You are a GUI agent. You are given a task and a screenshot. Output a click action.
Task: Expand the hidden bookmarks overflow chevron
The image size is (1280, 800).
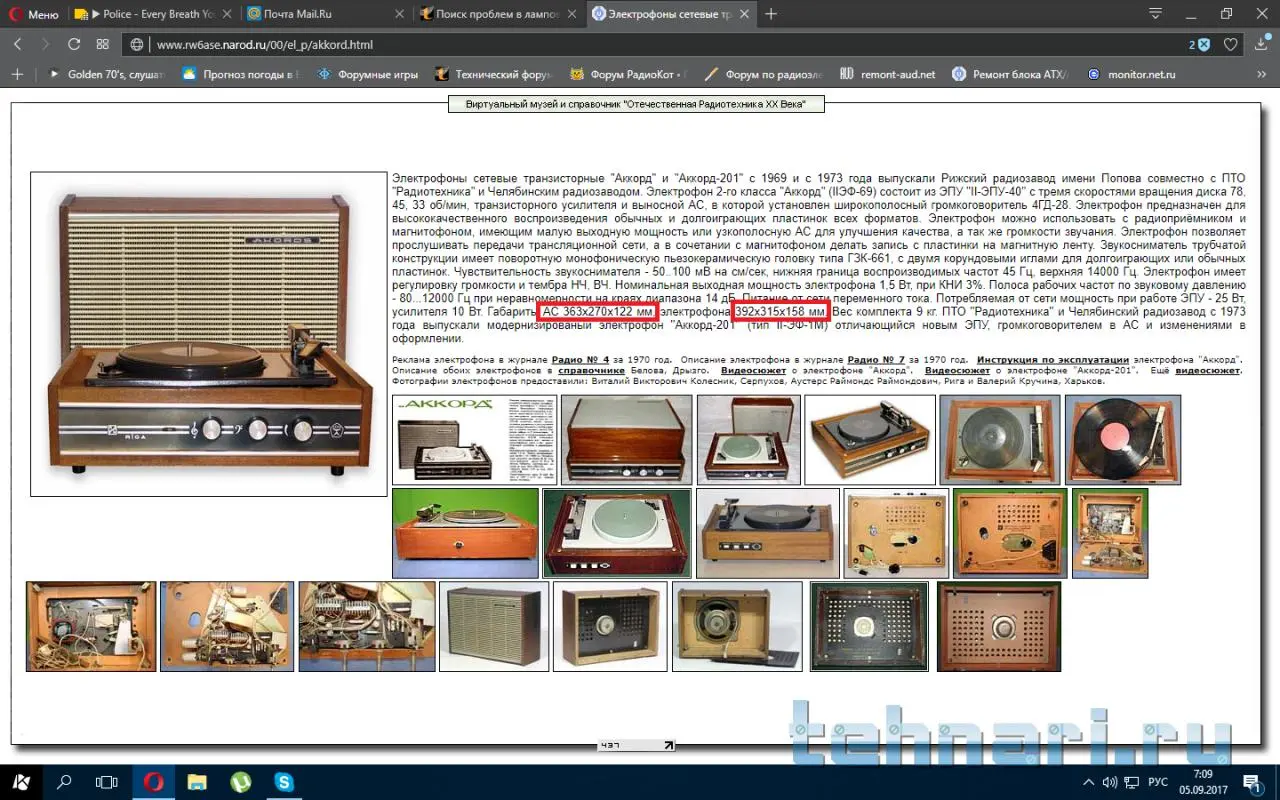click(x=1262, y=74)
